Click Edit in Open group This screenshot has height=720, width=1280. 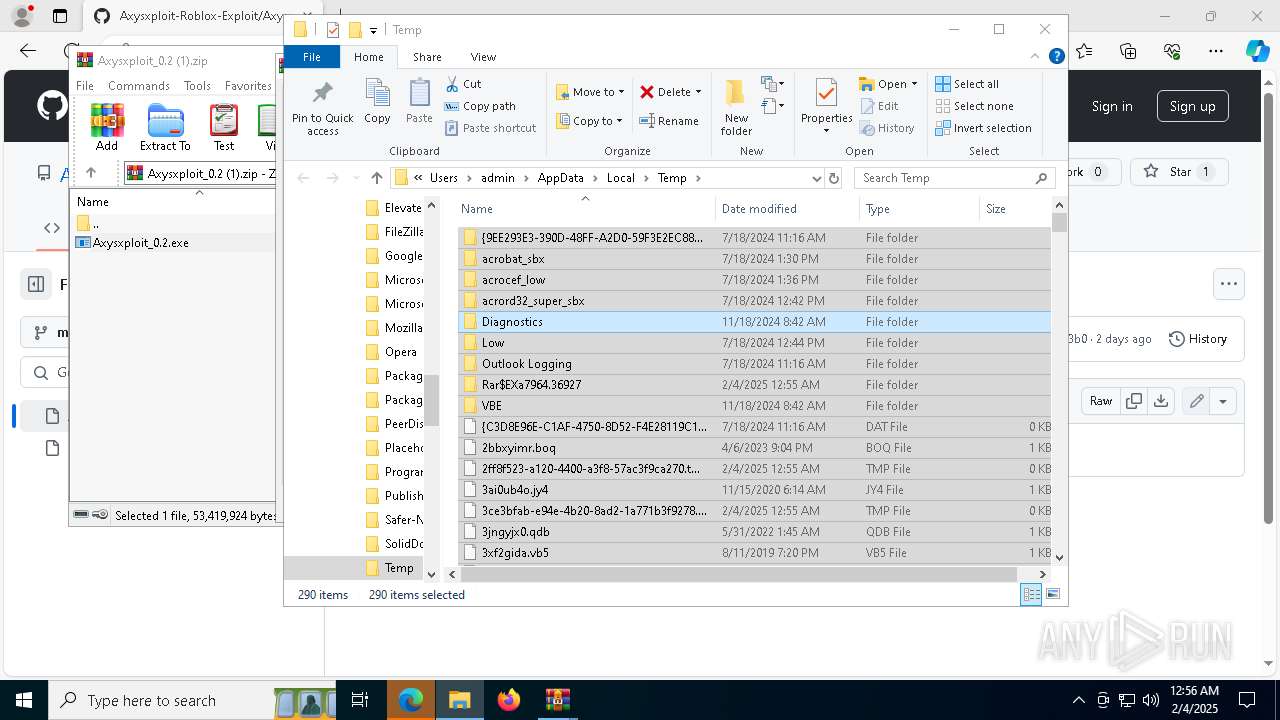(879, 106)
